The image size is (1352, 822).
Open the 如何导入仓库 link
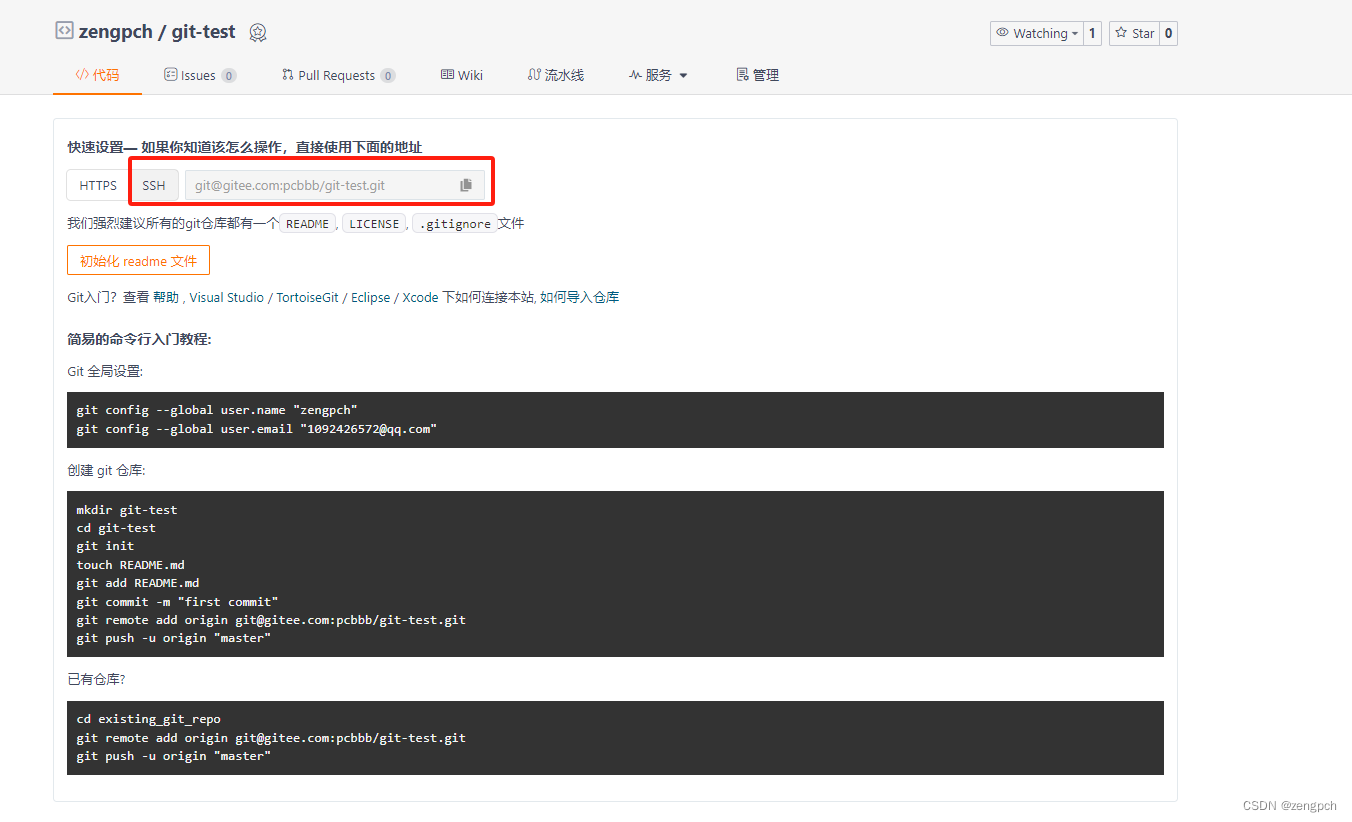580,297
